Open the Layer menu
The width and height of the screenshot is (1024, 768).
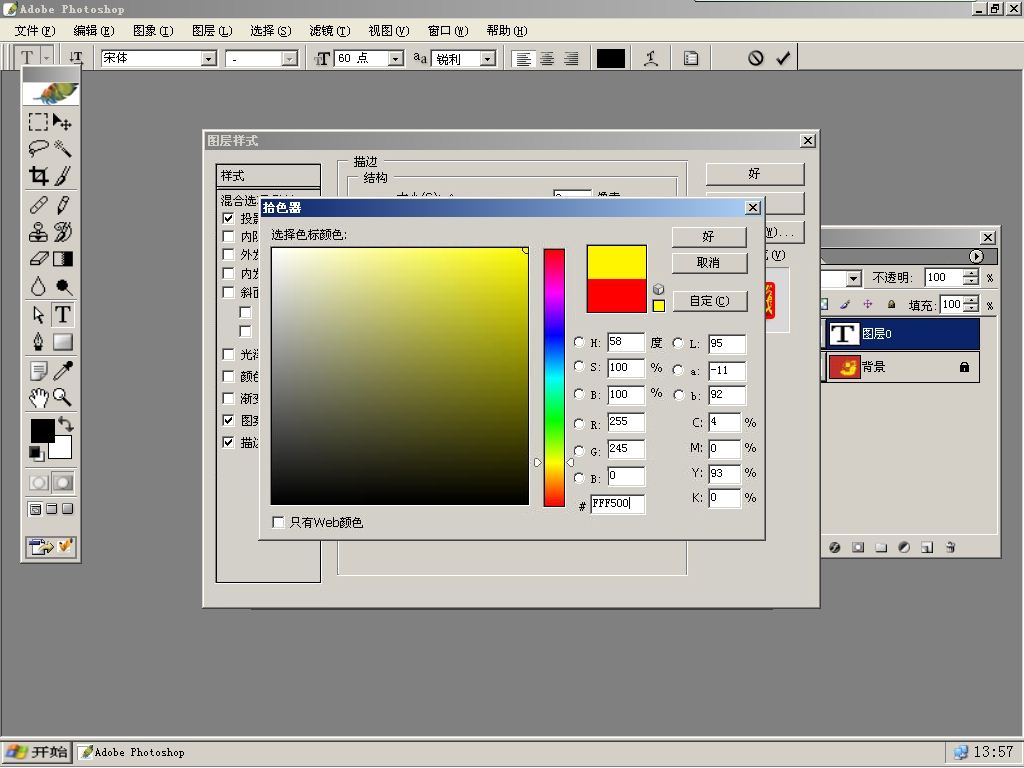tap(212, 31)
